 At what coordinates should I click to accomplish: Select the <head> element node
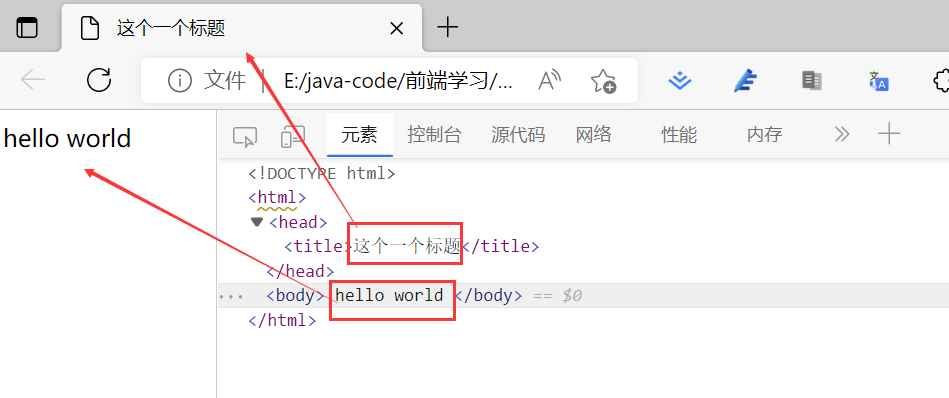pos(298,223)
